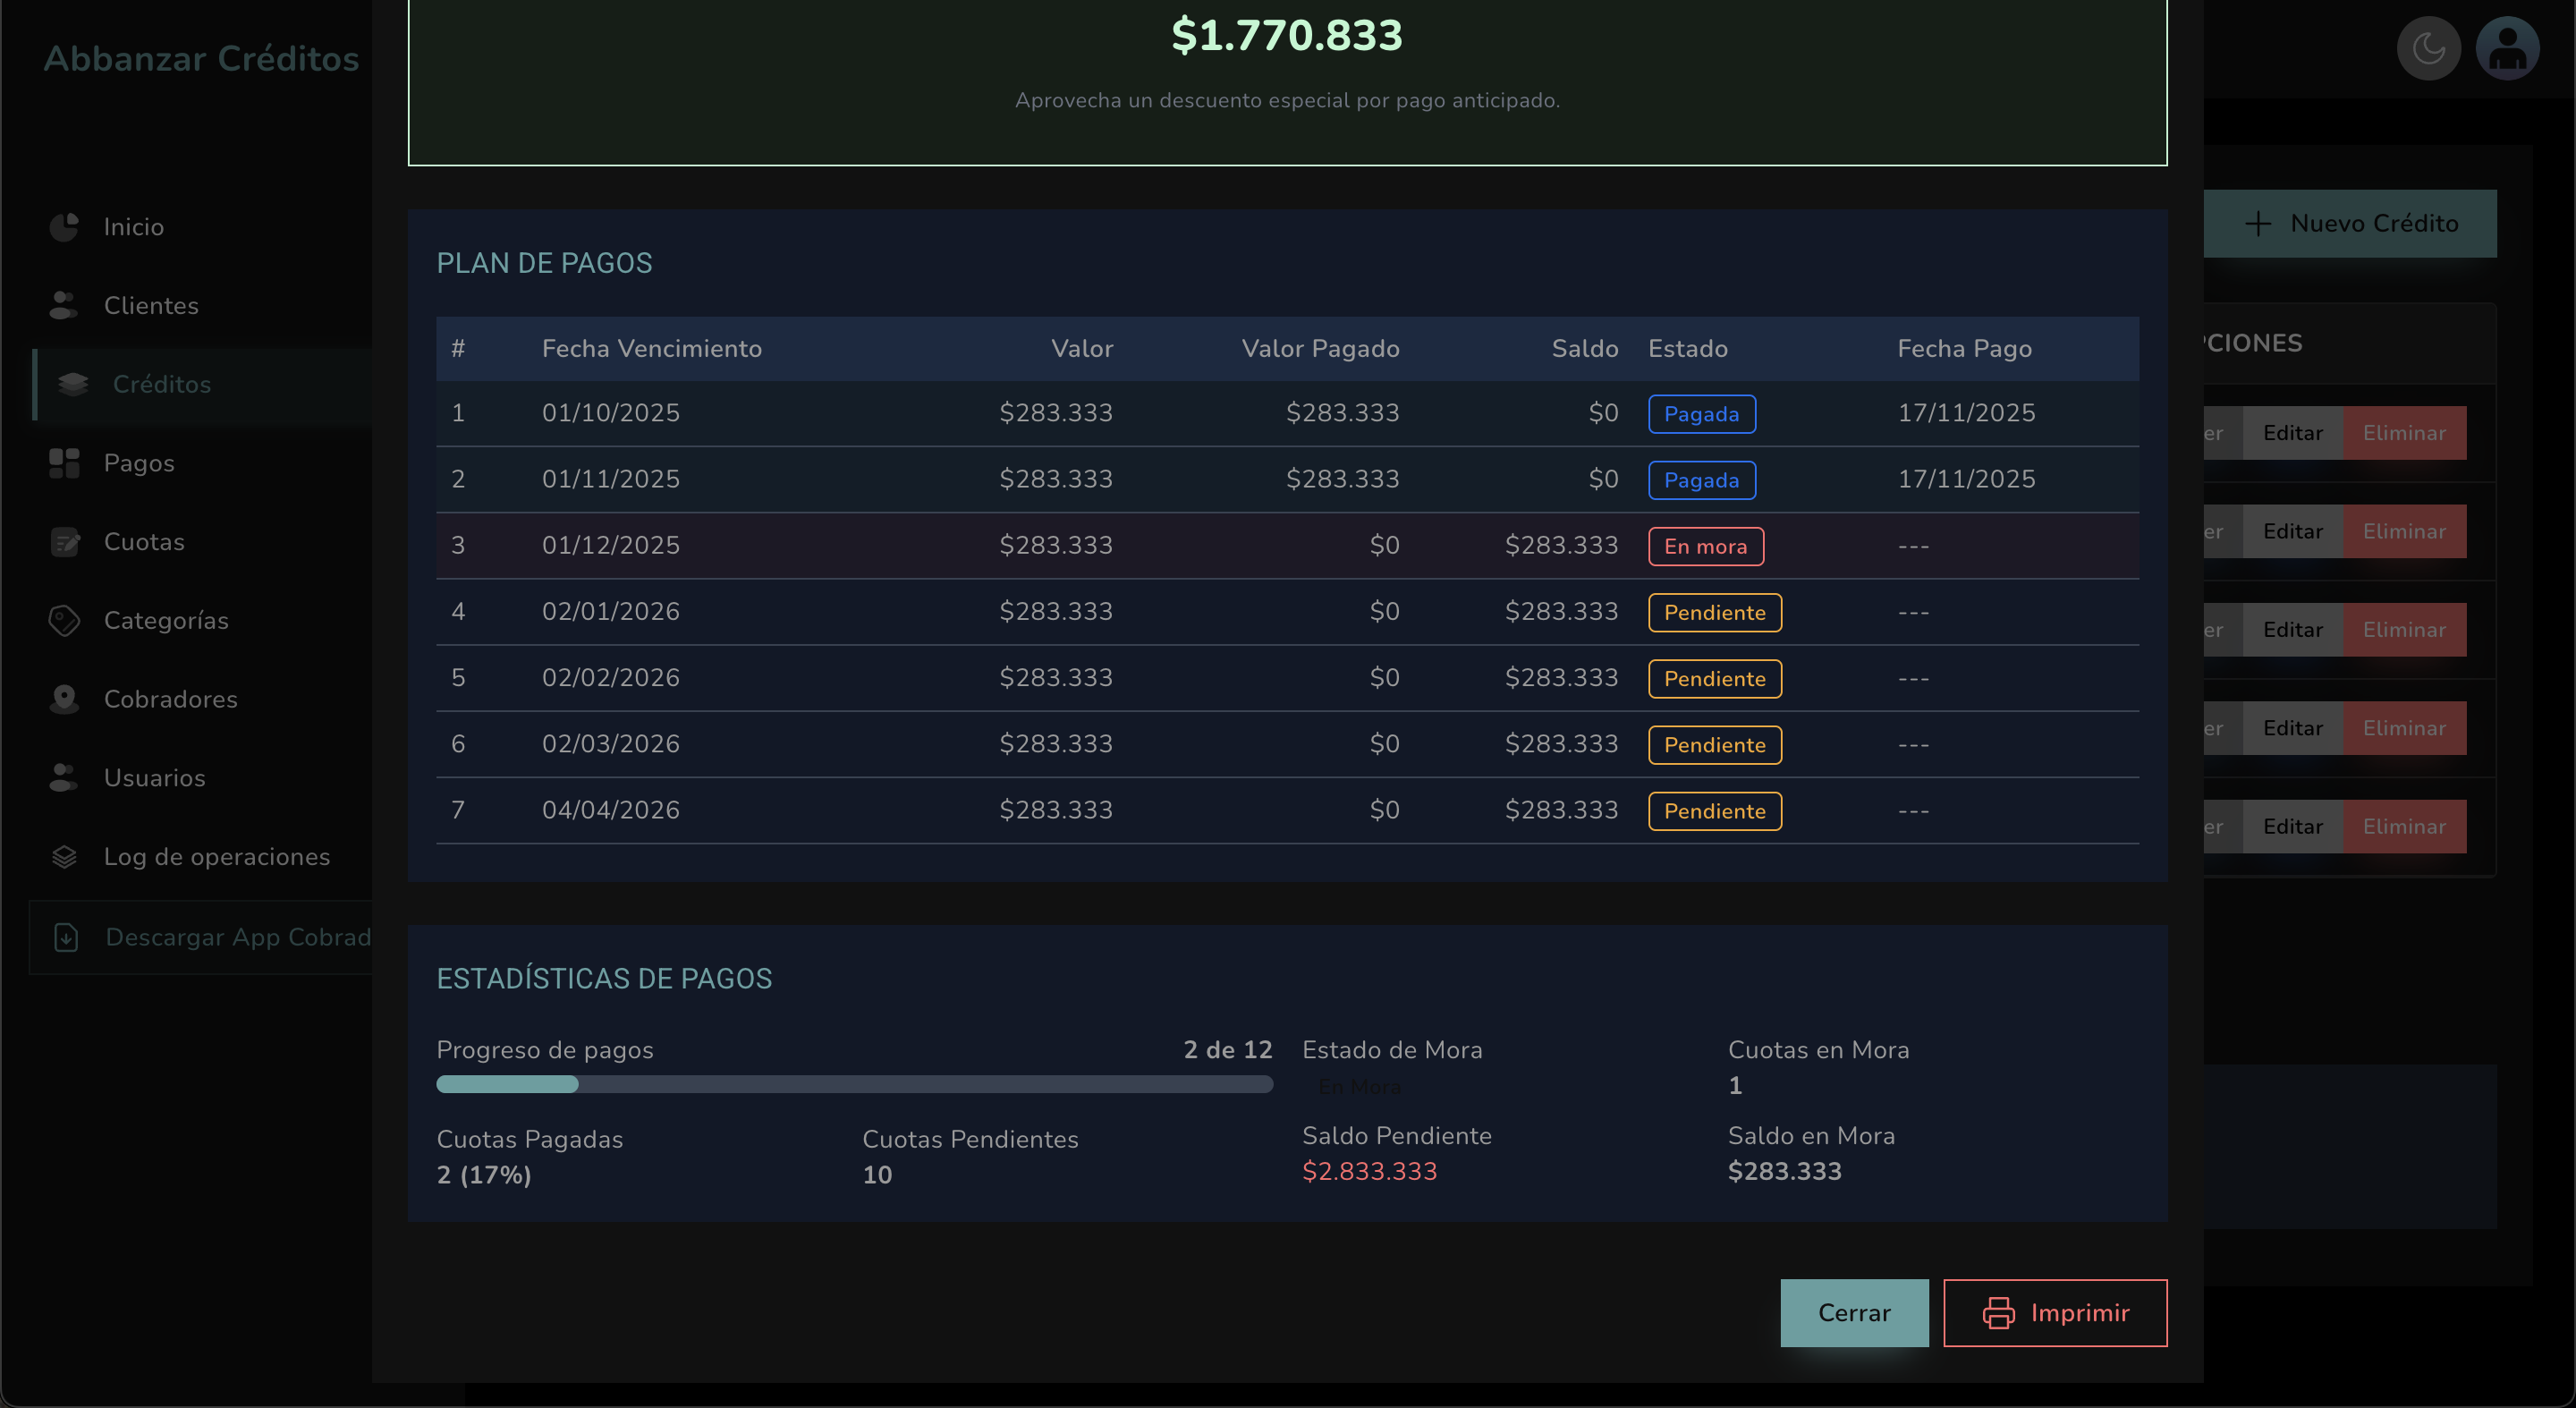
Task: Select Créditos in the sidebar
Action: (x=201, y=384)
